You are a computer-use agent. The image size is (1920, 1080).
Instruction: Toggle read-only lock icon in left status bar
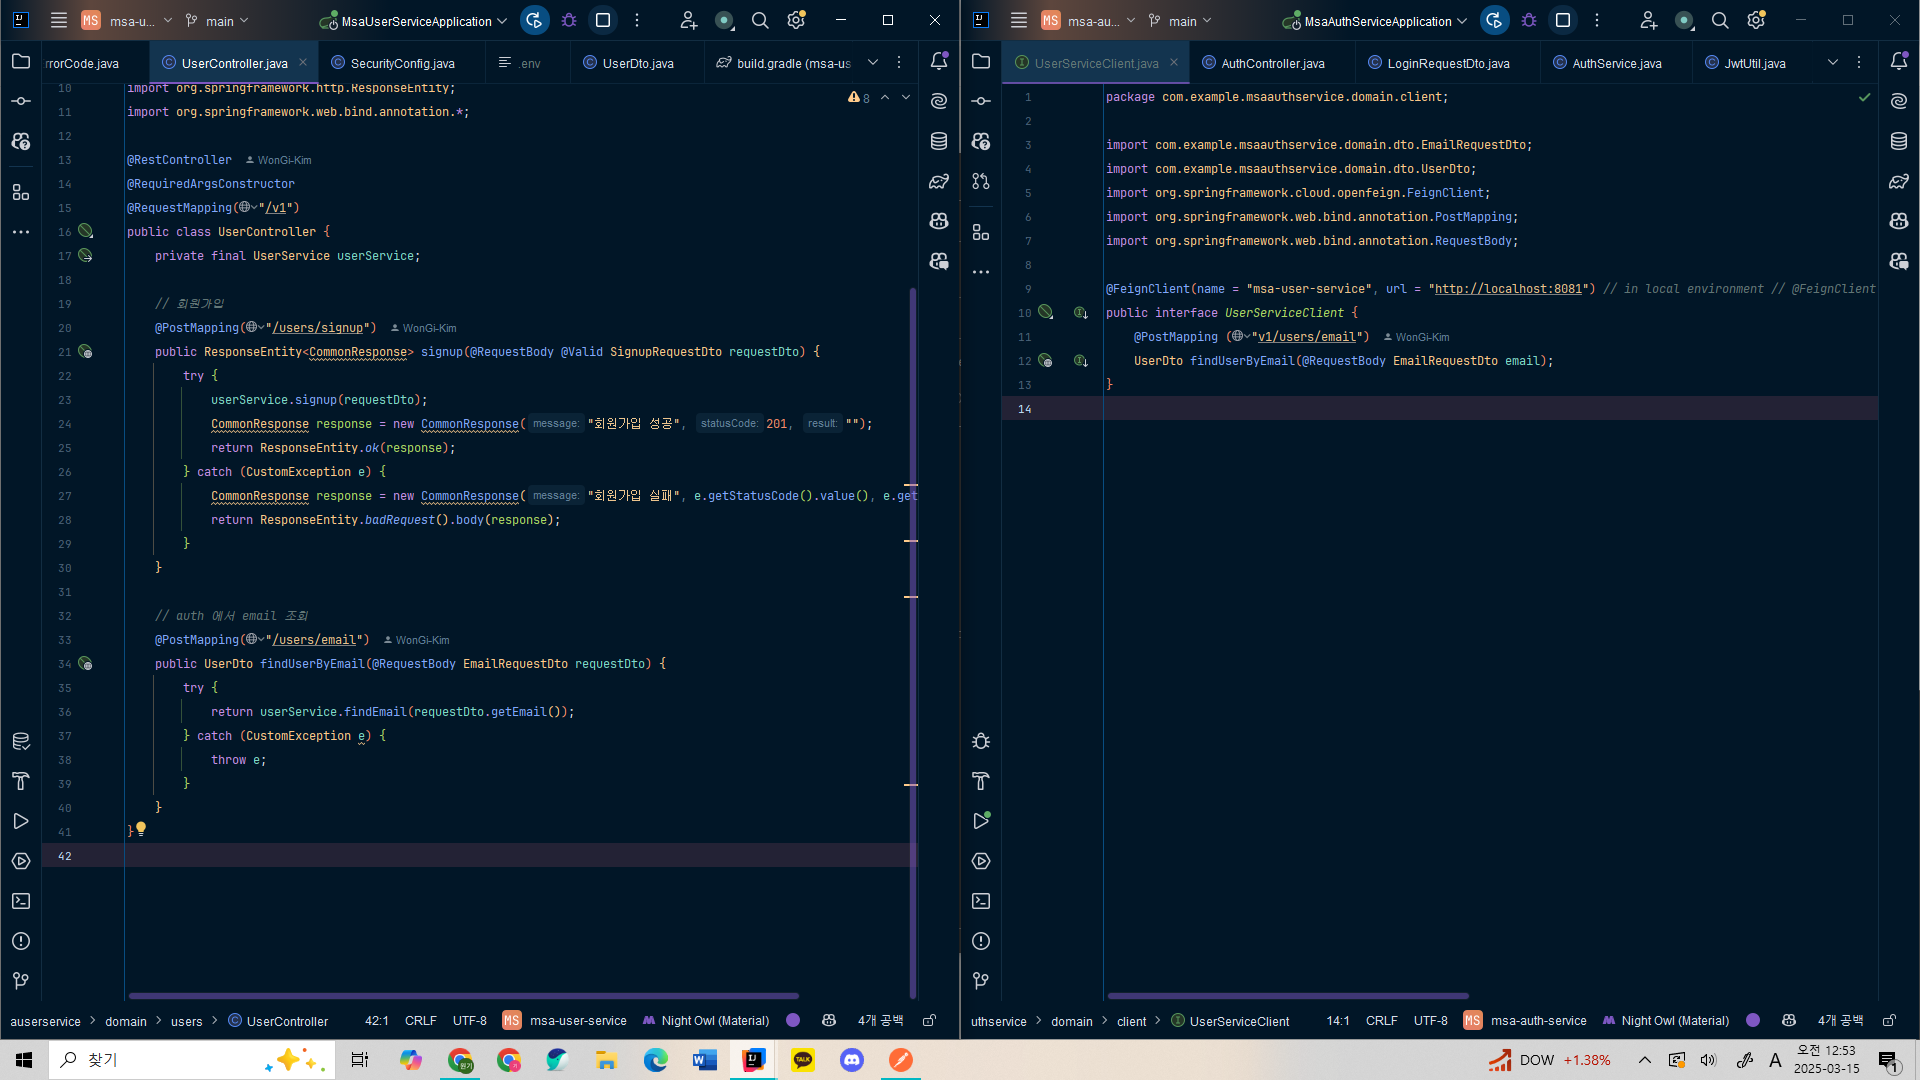coord(929,1021)
